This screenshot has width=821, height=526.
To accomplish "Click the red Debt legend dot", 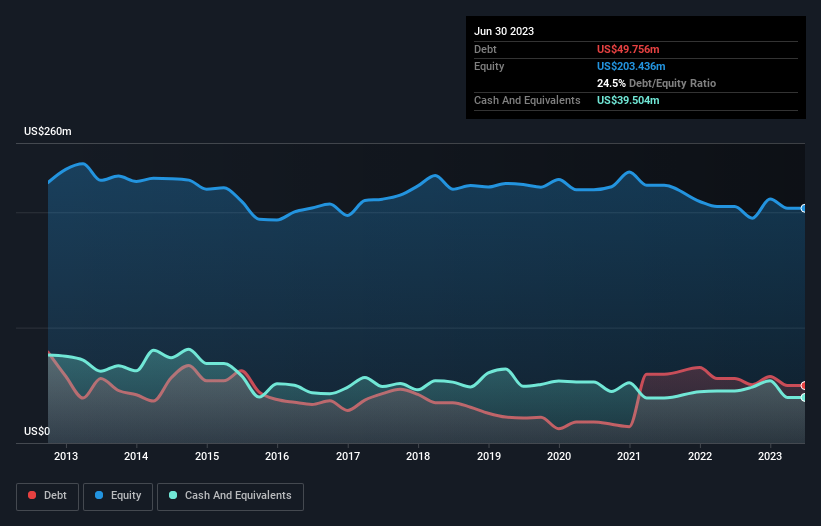I will (x=32, y=495).
